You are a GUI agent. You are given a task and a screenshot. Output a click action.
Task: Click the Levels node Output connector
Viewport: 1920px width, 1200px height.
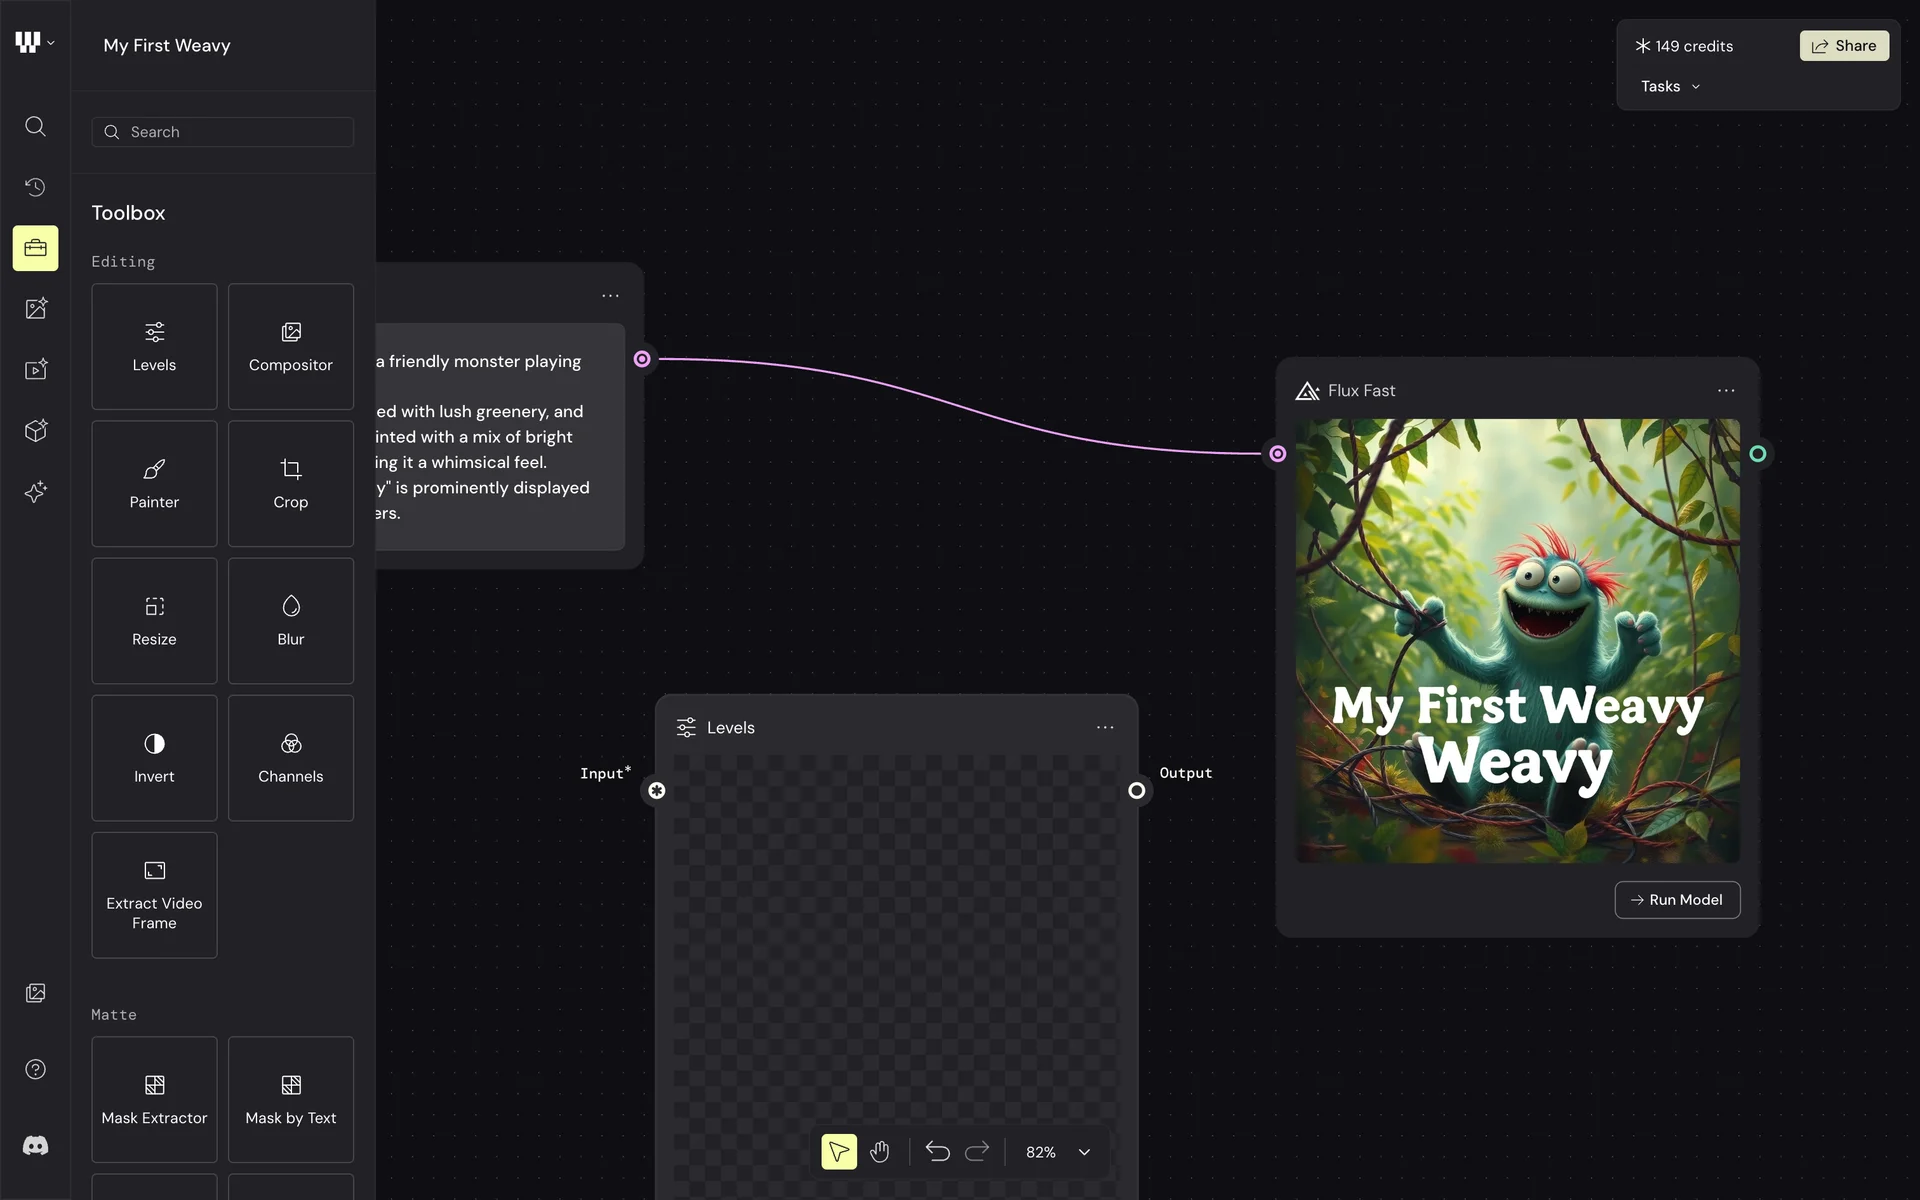[x=1136, y=791]
